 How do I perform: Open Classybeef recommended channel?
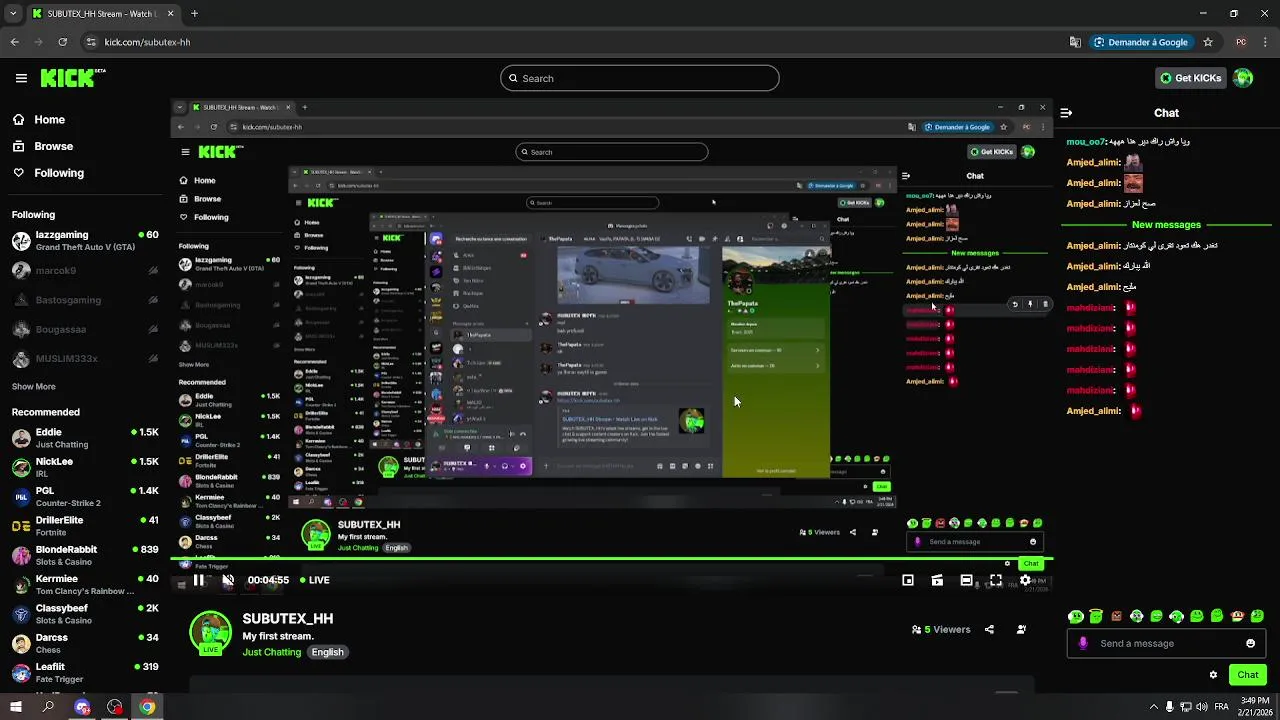(85, 614)
